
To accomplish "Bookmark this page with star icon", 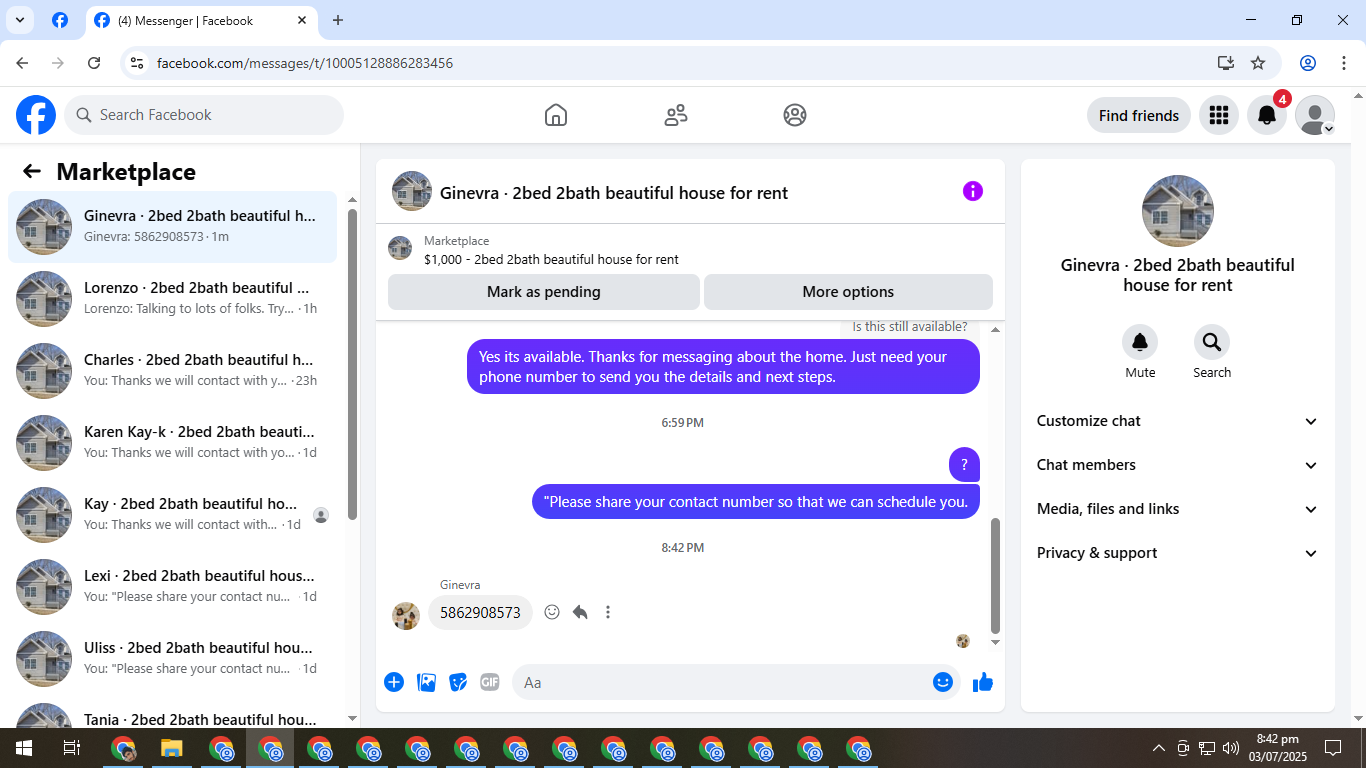I will coord(1258,63).
